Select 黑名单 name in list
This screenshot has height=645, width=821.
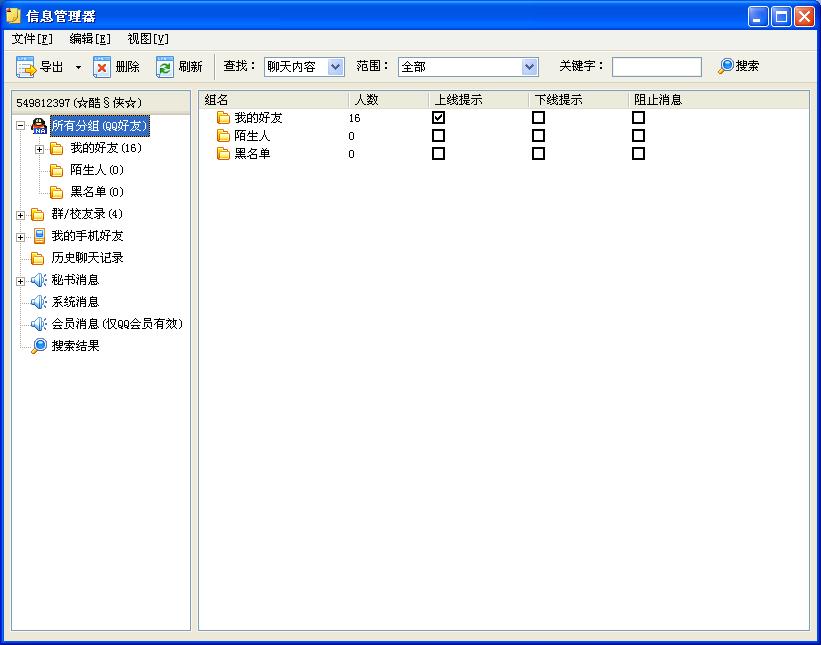tap(252, 153)
